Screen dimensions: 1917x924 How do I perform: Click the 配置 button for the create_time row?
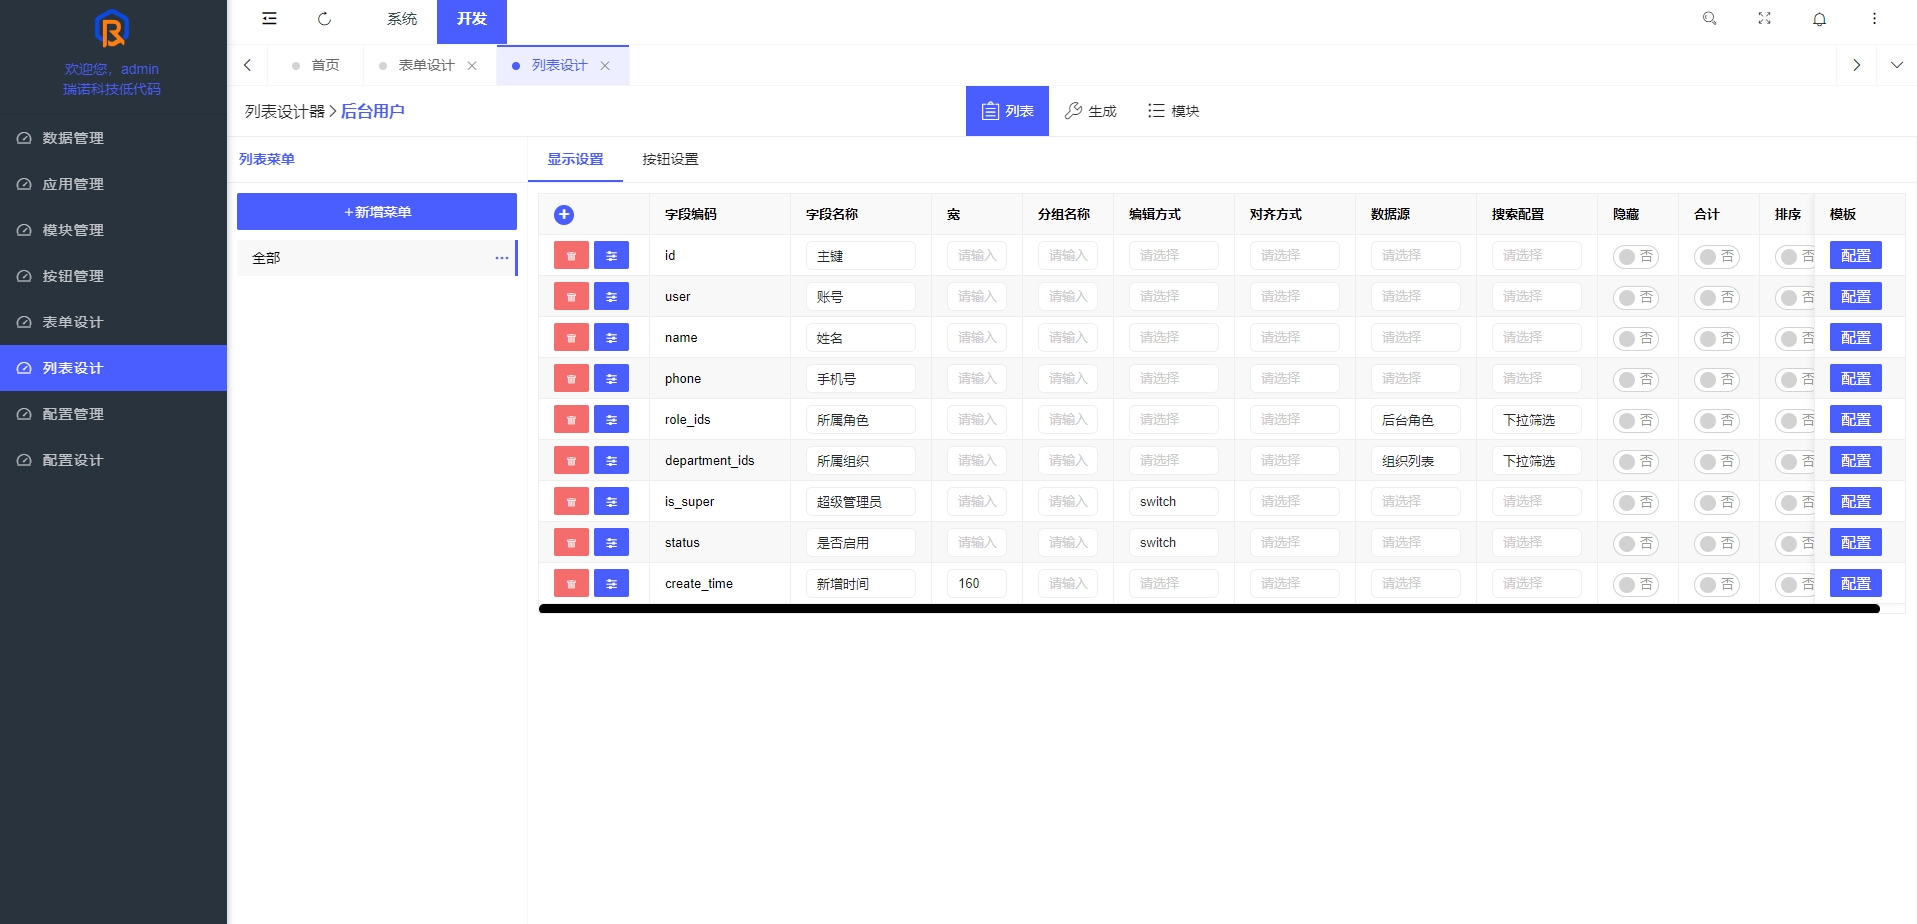coord(1855,584)
